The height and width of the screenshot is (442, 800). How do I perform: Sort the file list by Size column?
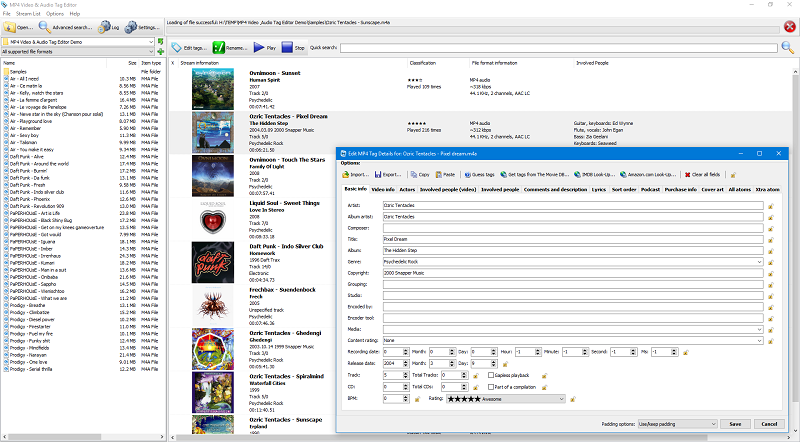click(x=122, y=63)
